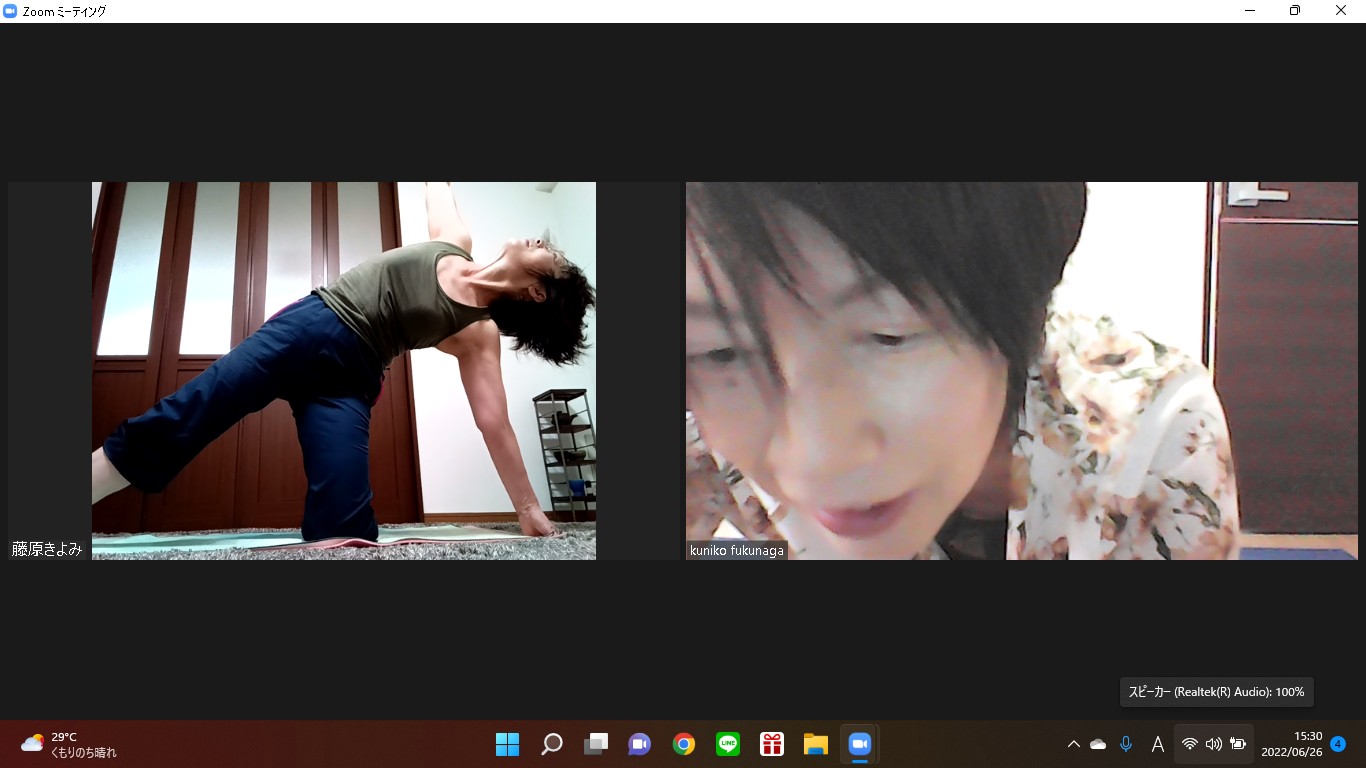Open the LINE app from the taskbar
This screenshot has height=768, width=1366.
pyautogui.click(x=728, y=744)
